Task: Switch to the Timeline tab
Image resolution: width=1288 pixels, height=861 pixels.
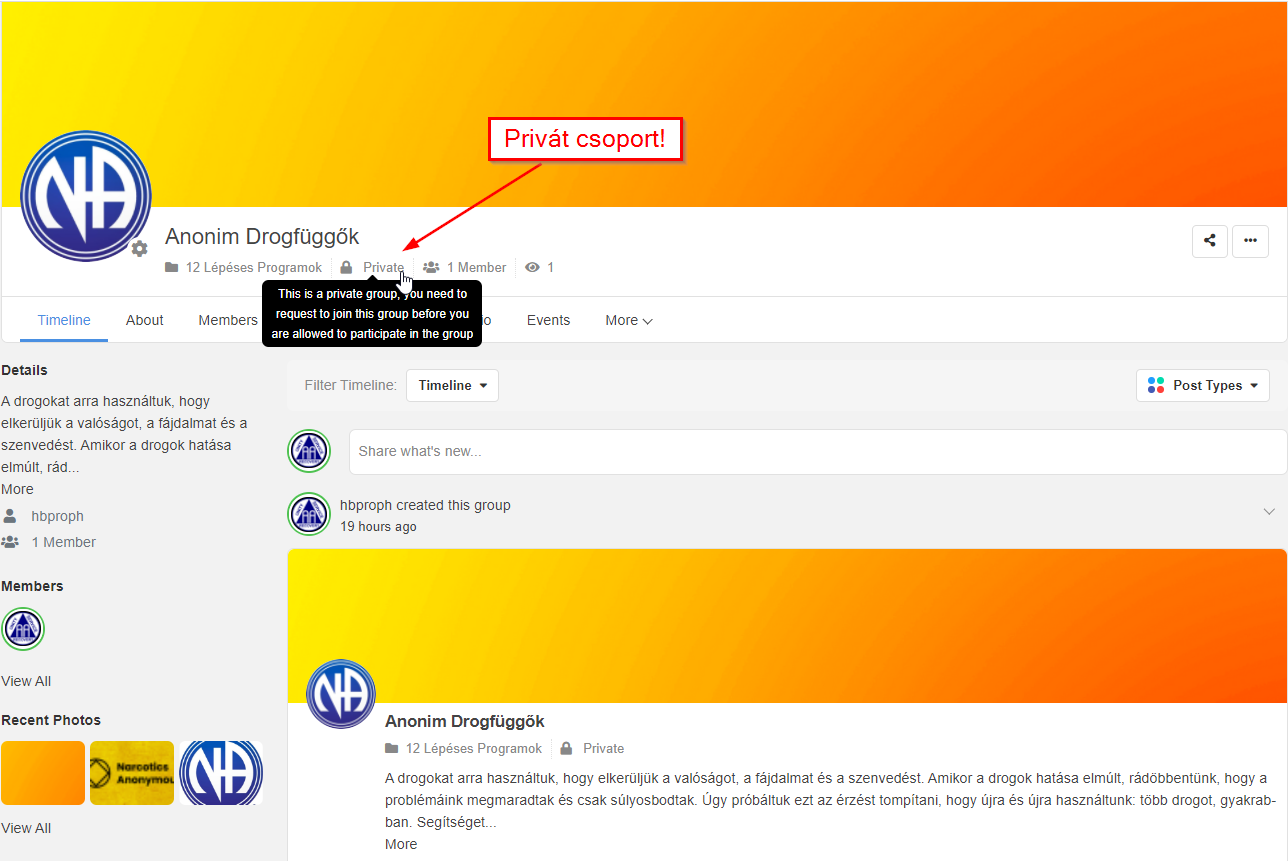Action: pyautogui.click(x=64, y=320)
